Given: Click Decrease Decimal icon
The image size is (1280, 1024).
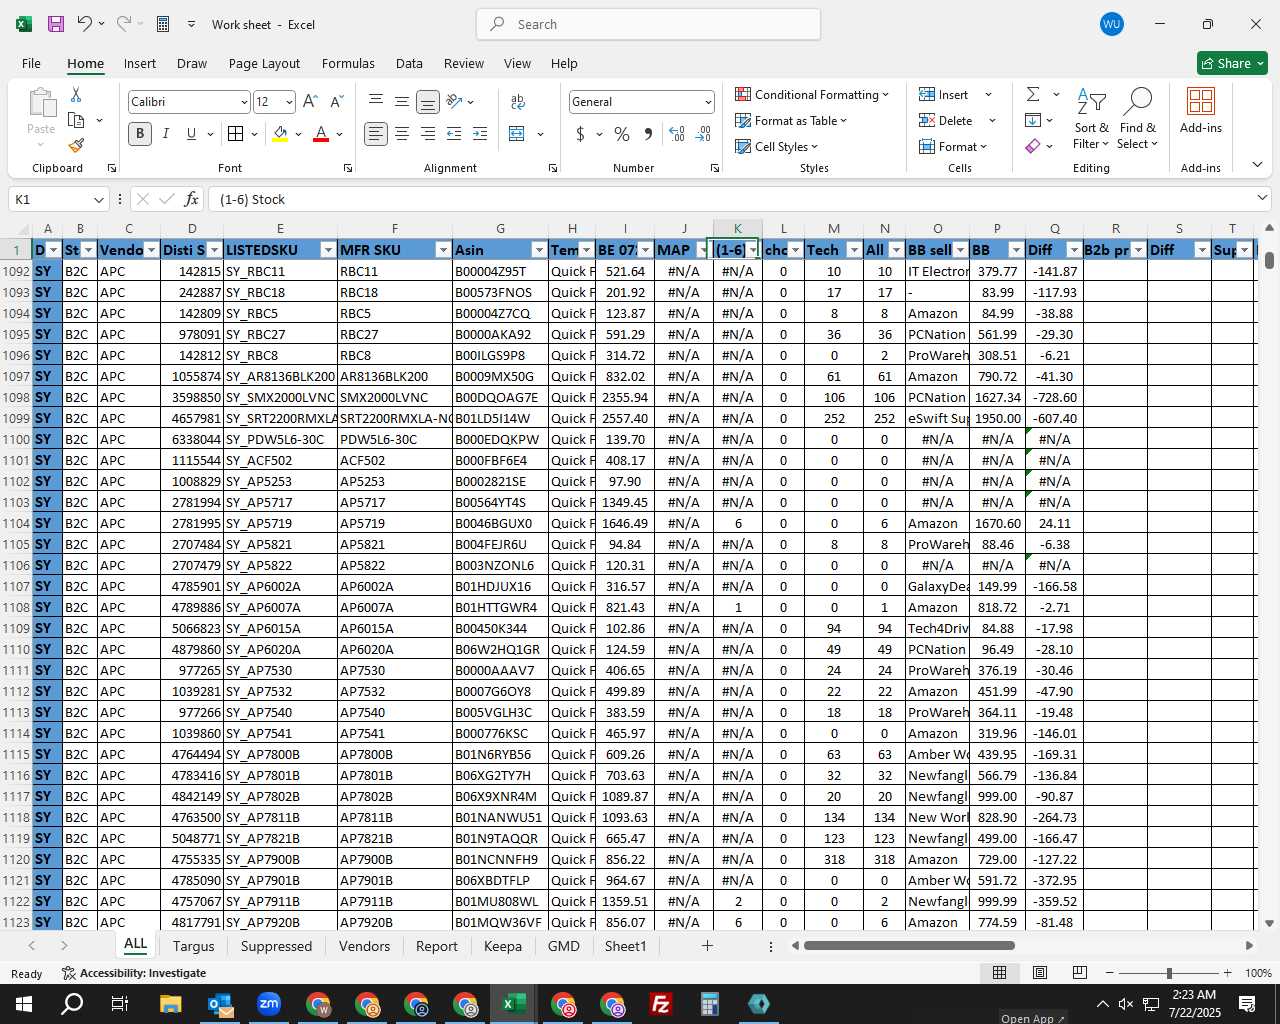Looking at the screenshot, I should click(703, 134).
